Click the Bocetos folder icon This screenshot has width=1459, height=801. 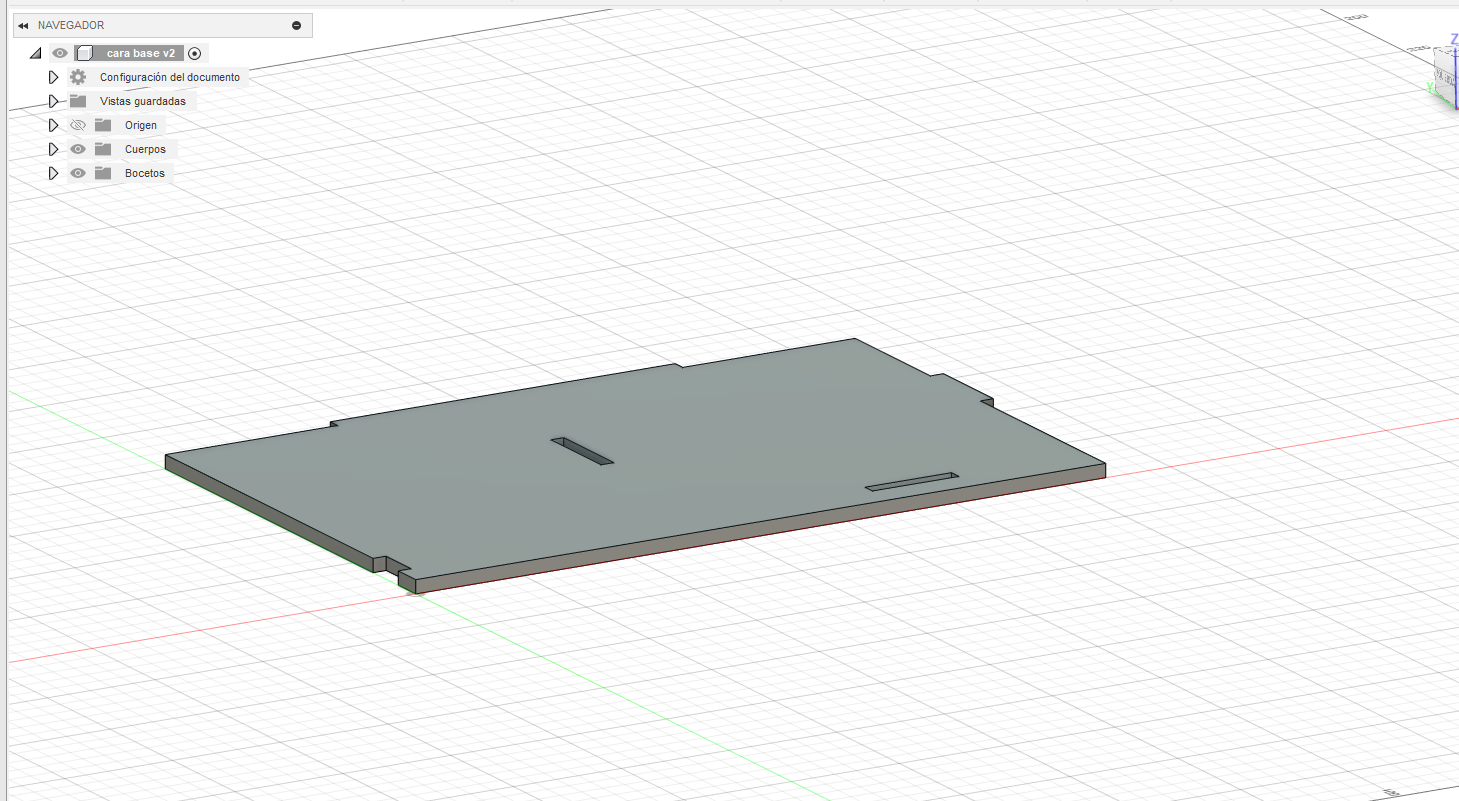[103, 173]
